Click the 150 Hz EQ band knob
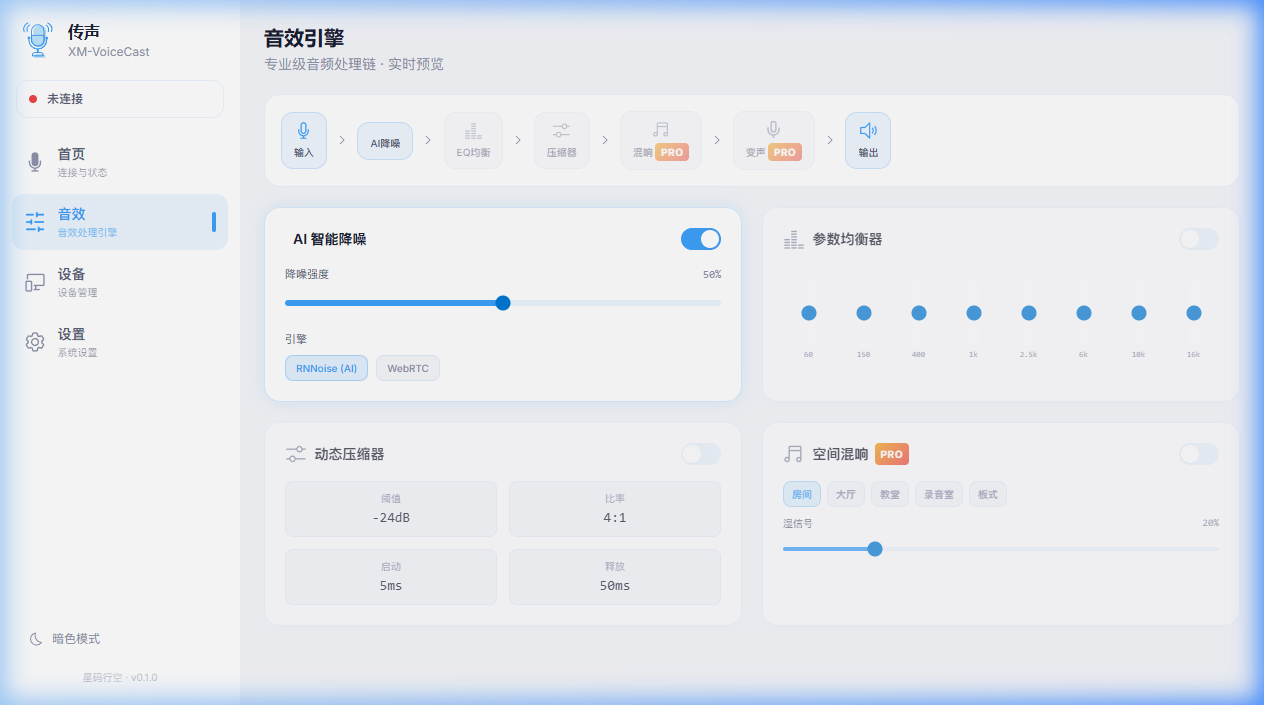 864,313
